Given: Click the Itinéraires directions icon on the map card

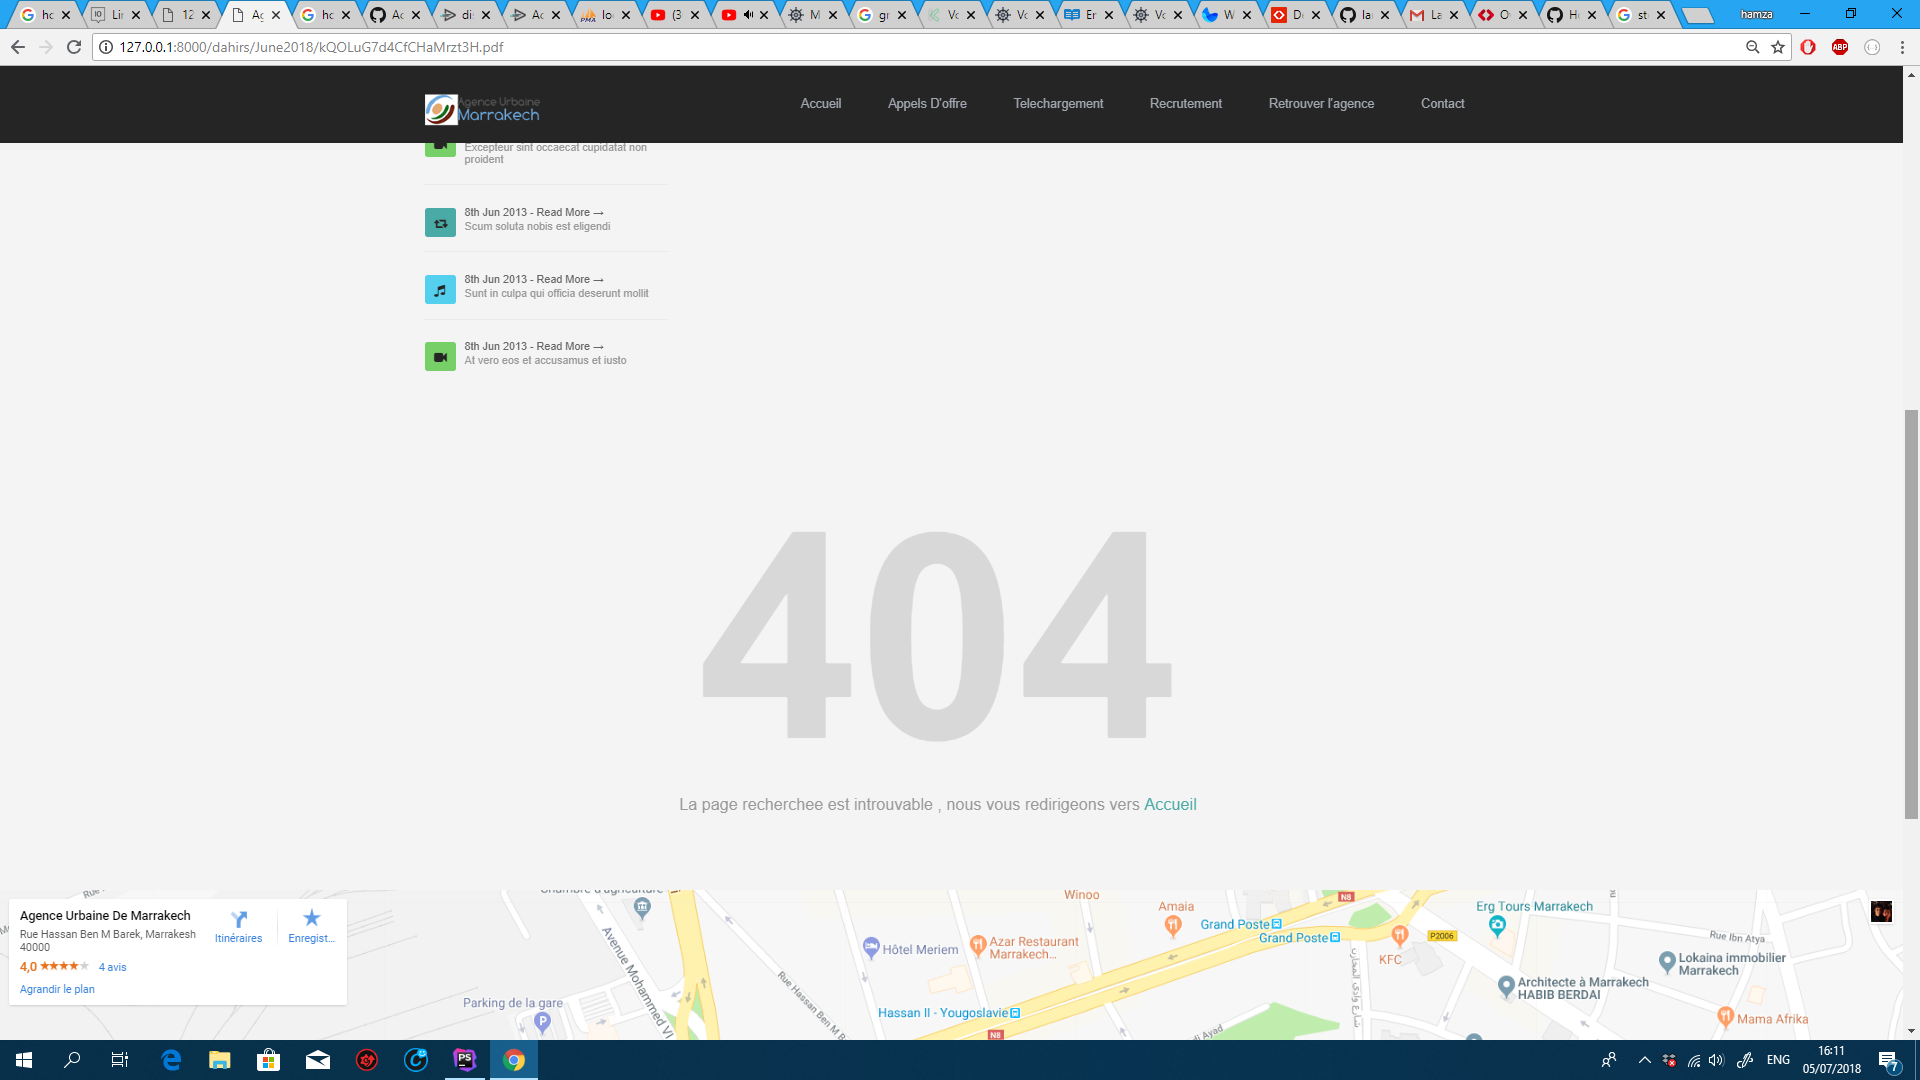Looking at the screenshot, I should click(238, 921).
